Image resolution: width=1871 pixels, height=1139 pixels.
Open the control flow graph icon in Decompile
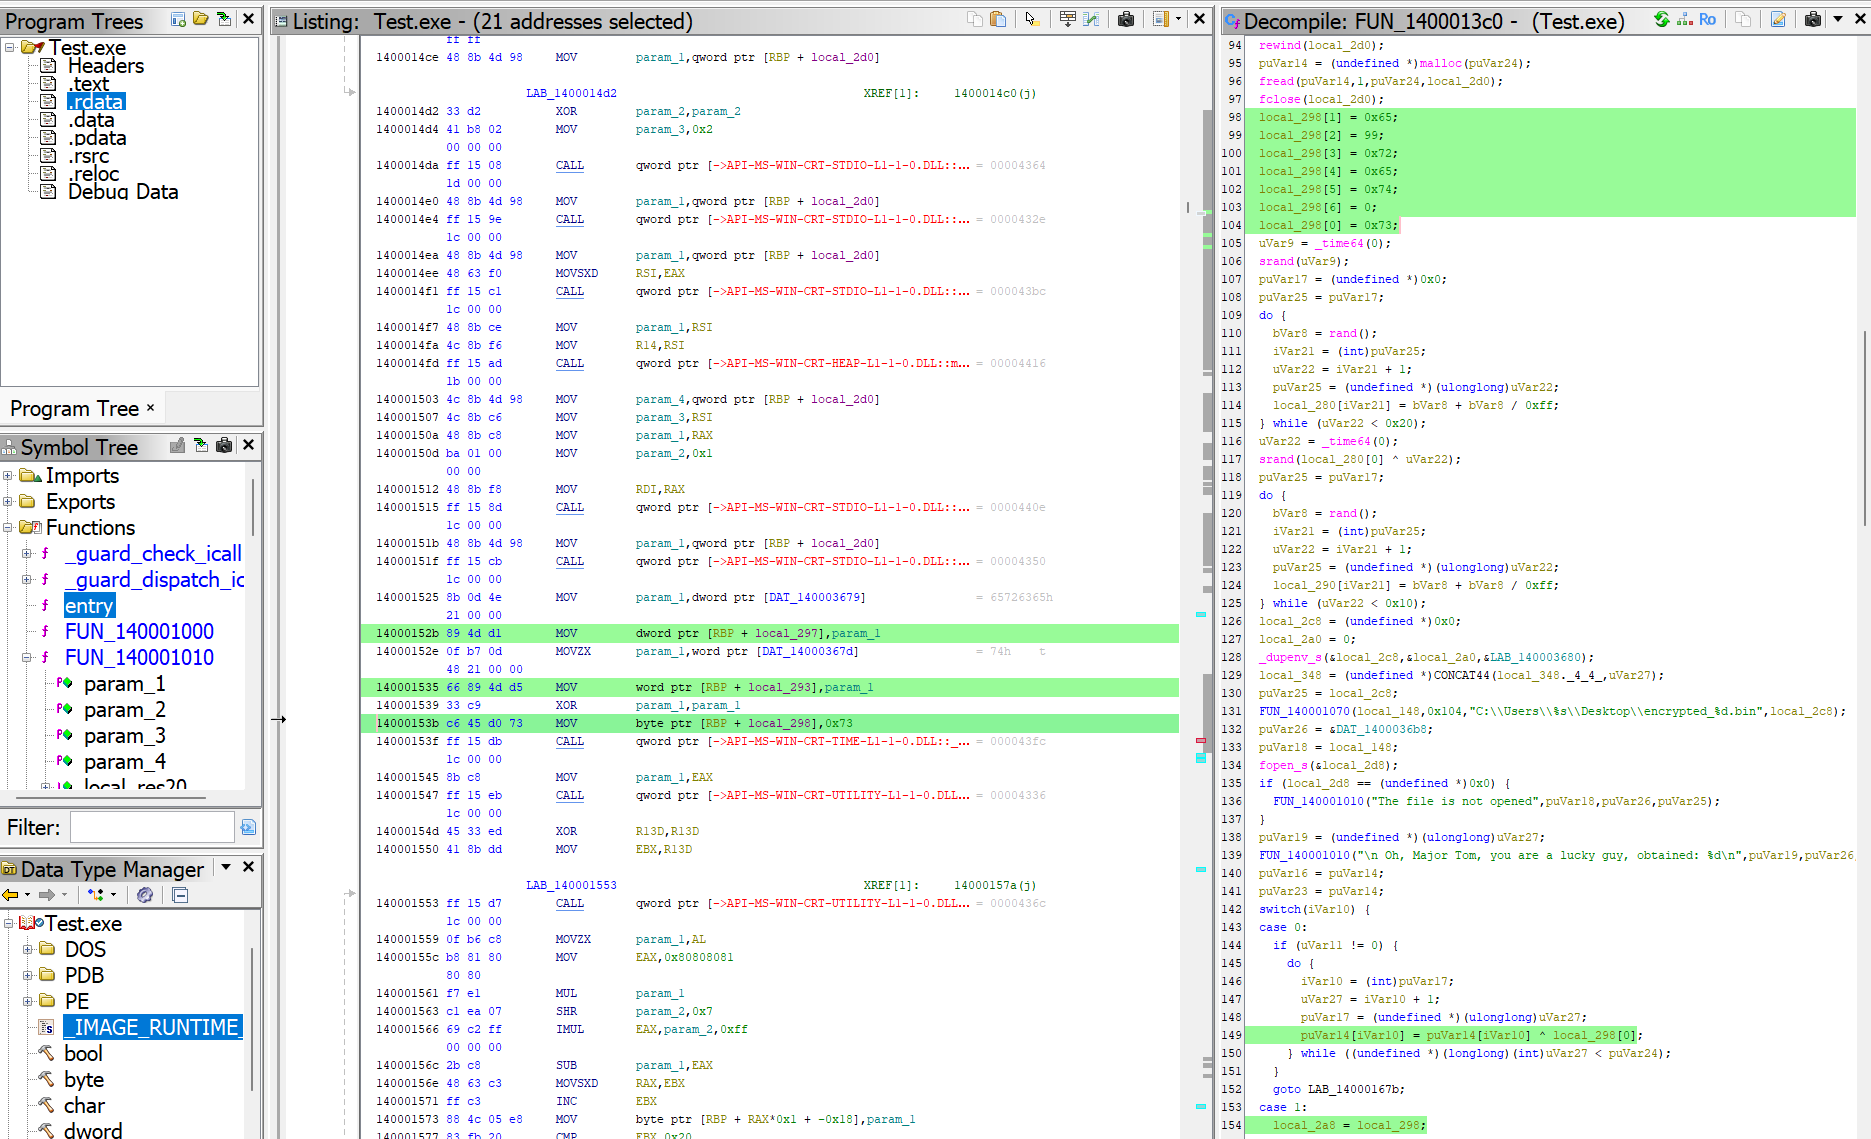click(1684, 20)
